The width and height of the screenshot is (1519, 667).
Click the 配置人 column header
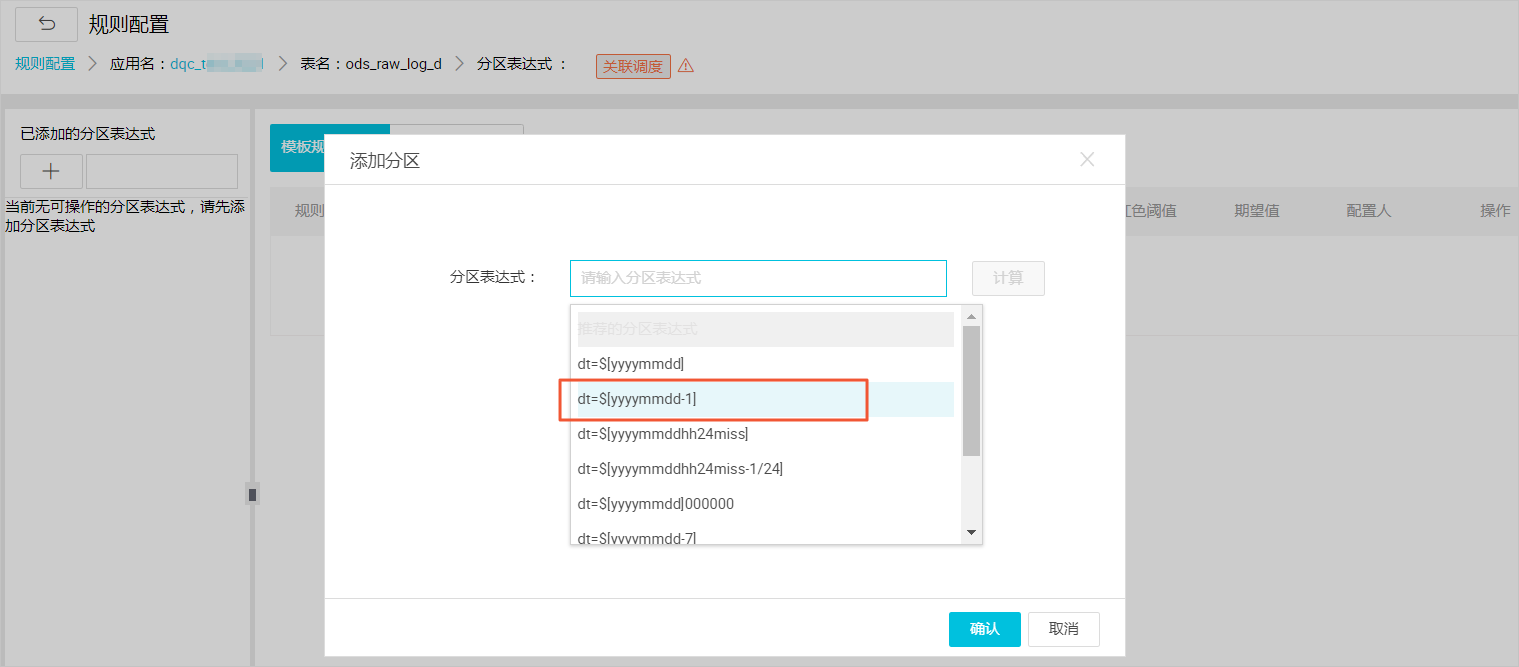pyautogui.click(x=1369, y=211)
